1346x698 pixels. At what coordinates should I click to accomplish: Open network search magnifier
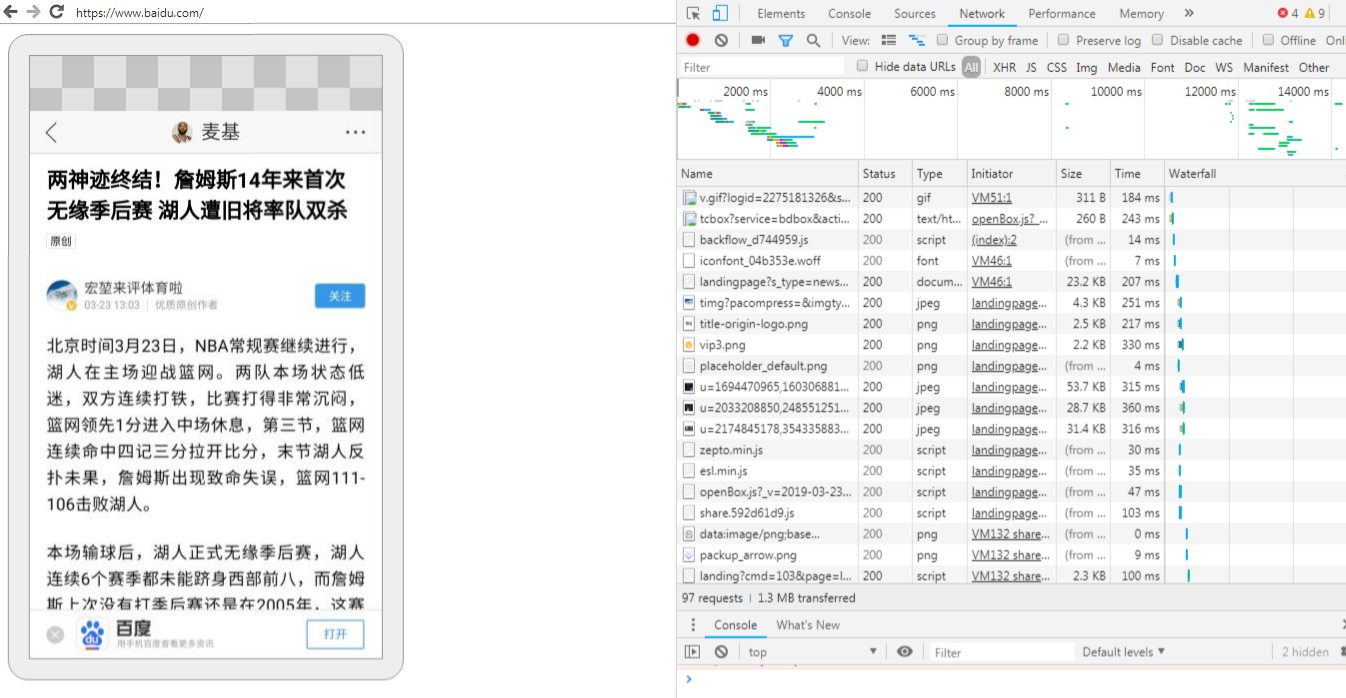pos(813,40)
